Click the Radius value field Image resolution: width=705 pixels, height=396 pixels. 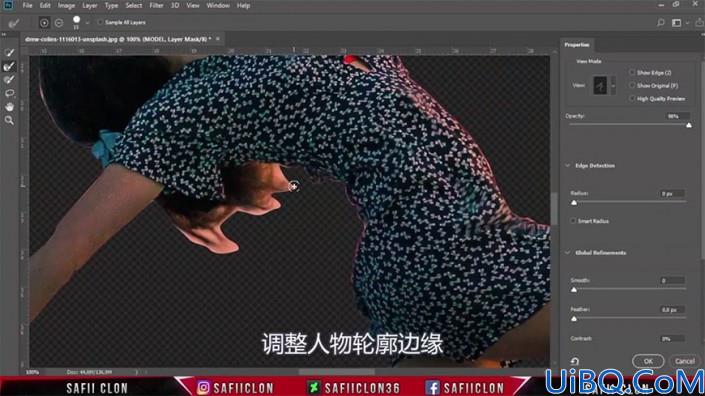click(x=672, y=194)
